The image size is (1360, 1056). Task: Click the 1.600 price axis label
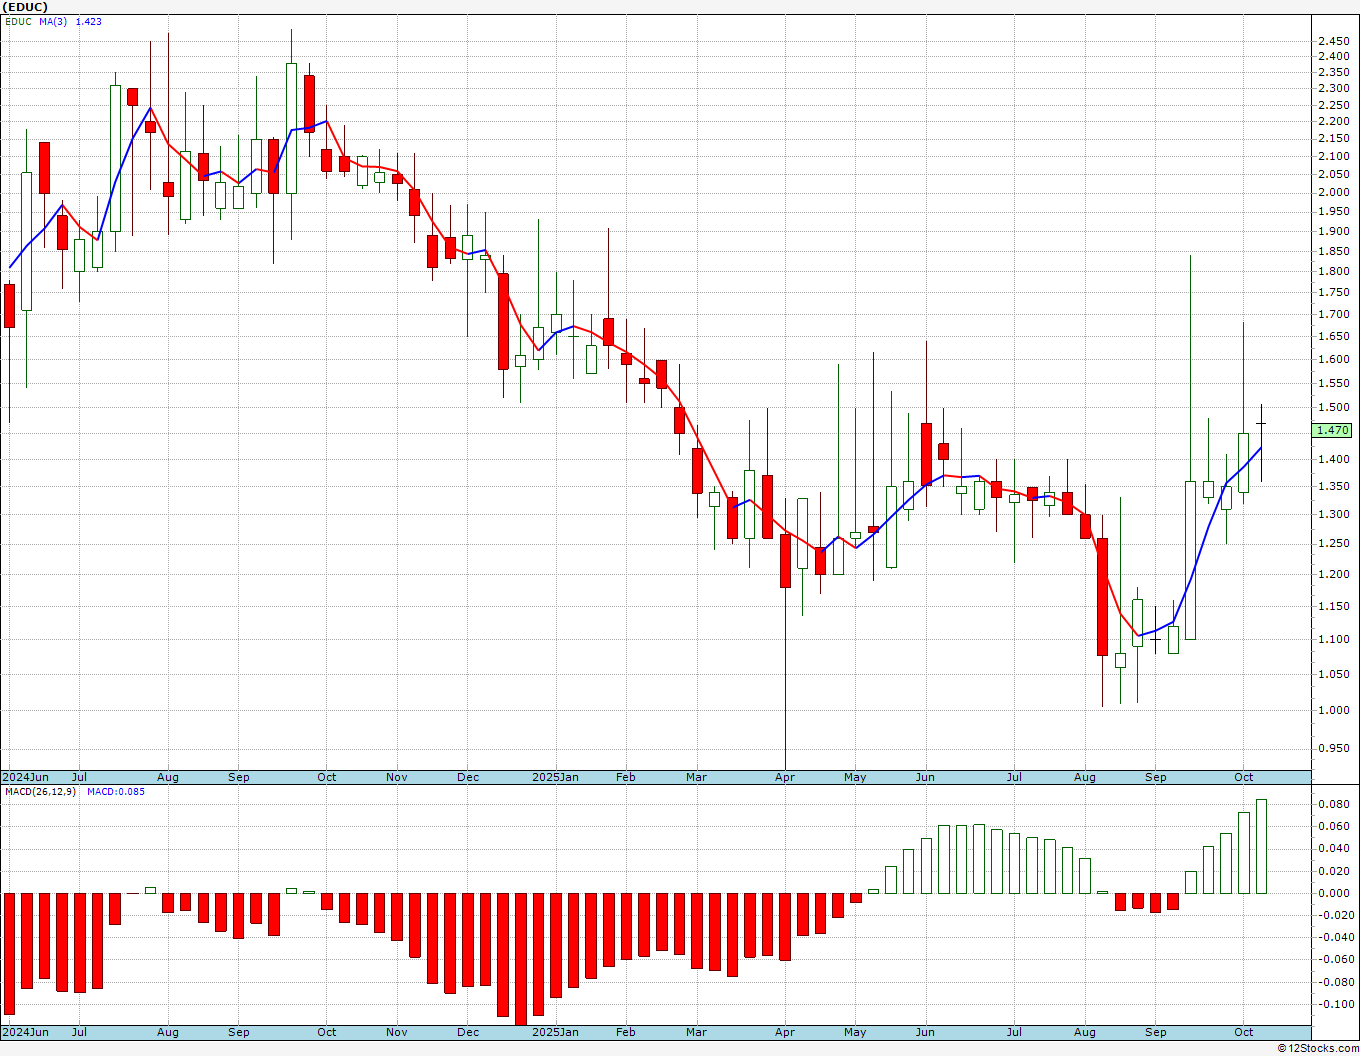click(1333, 359)
